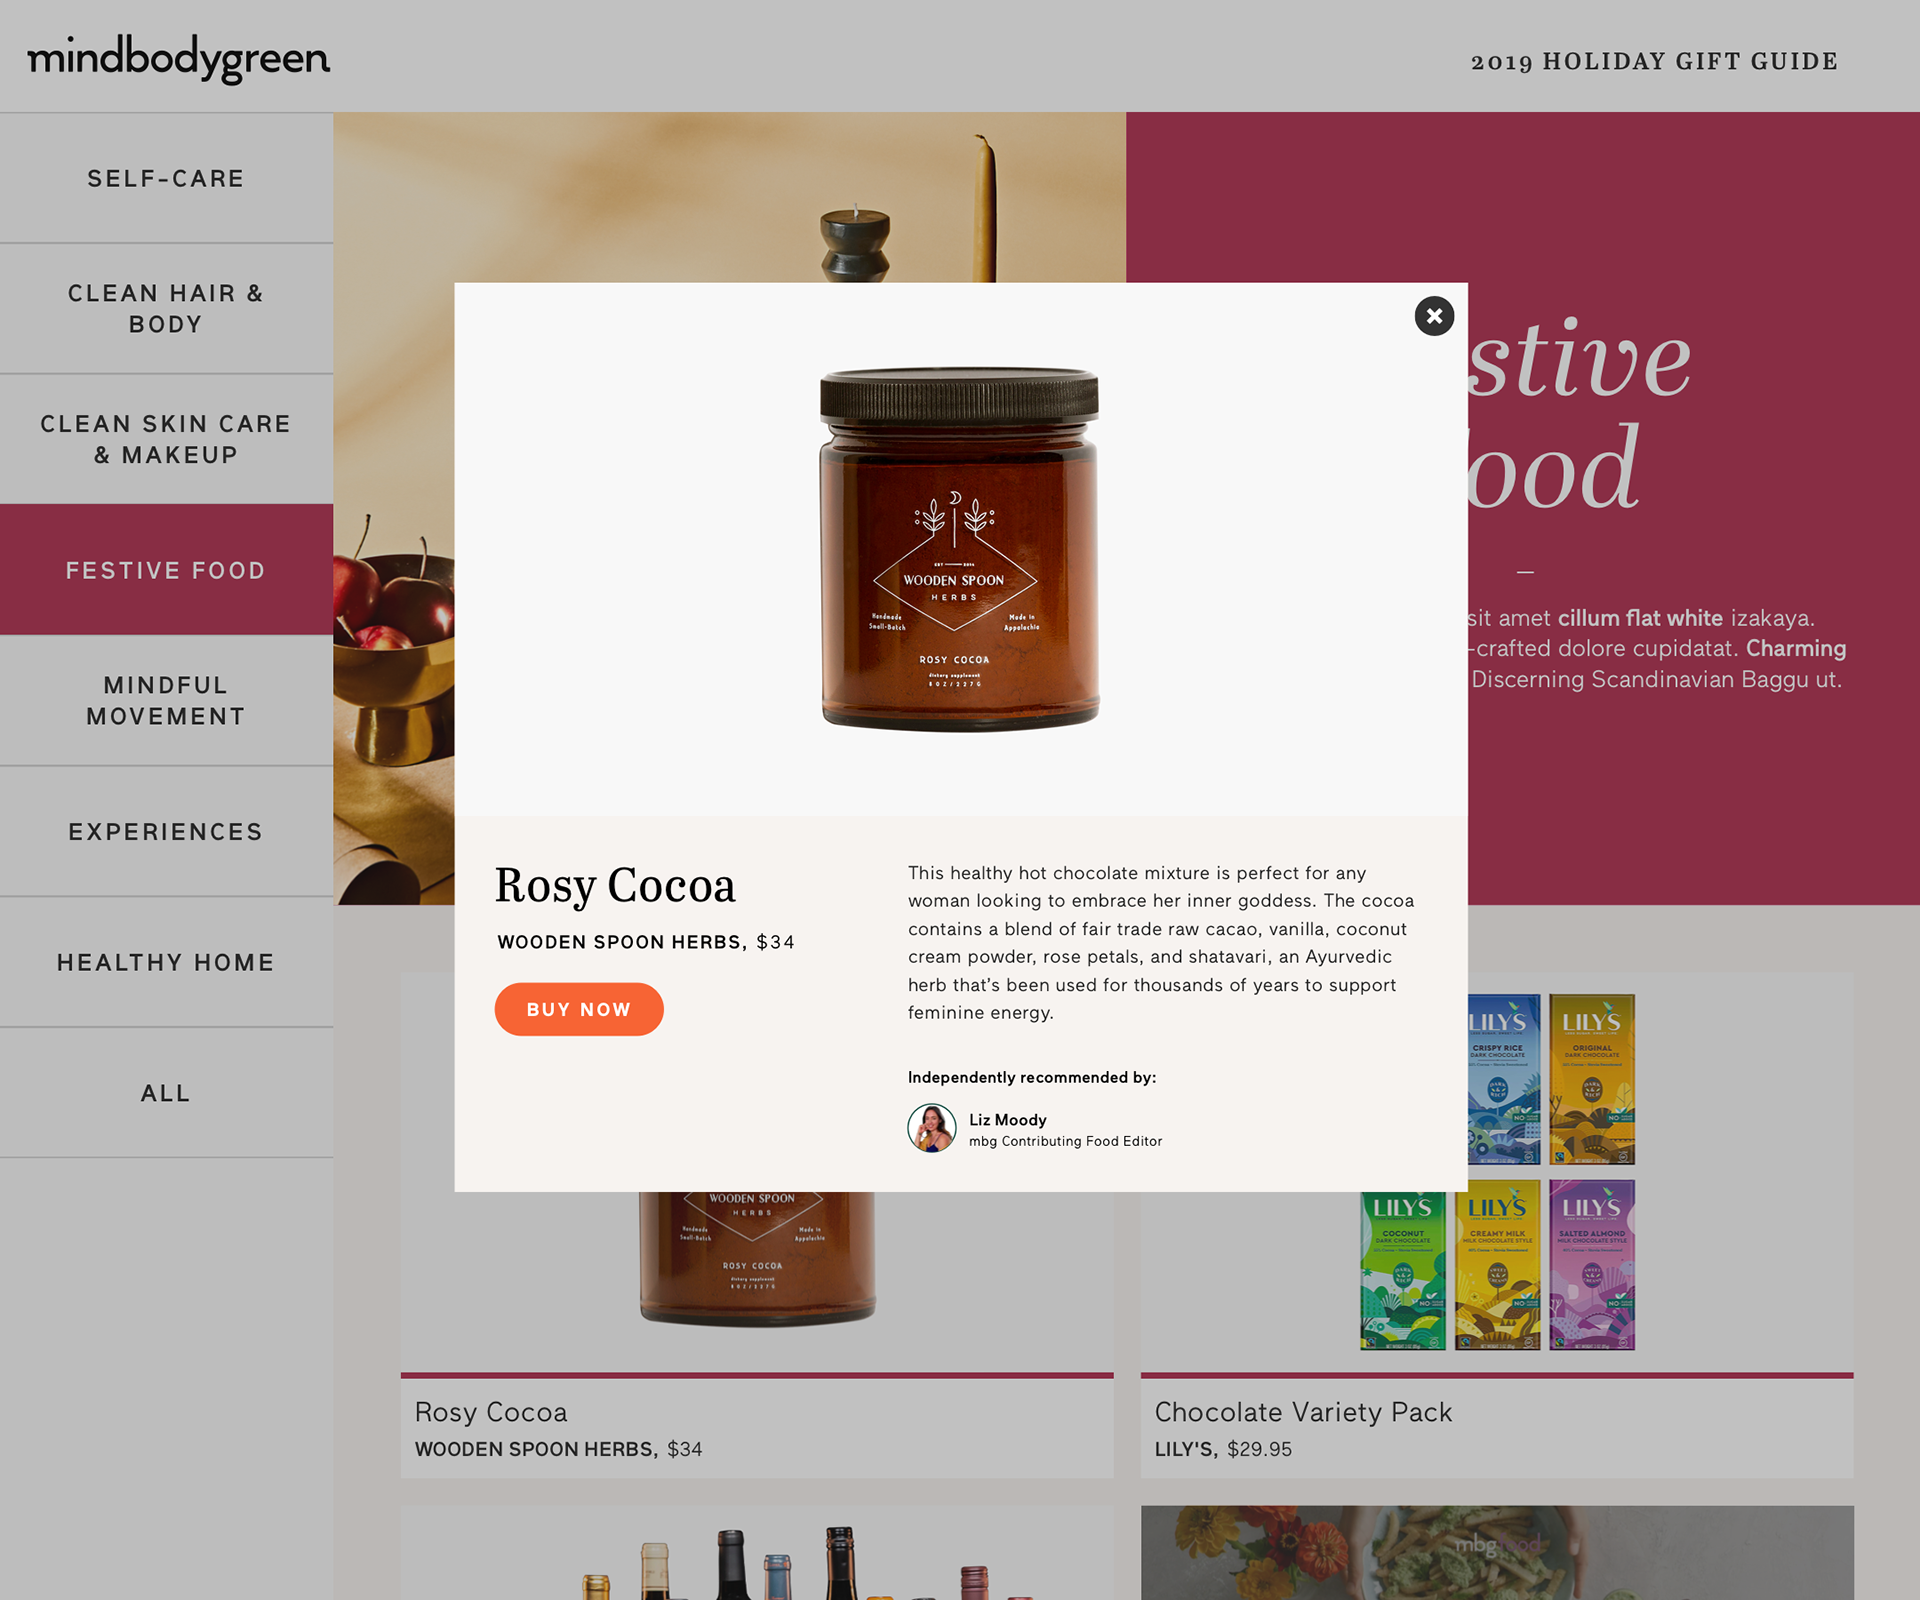Show All gift categories
Image resolution: width=1920 pixels, height=1600 pixels.
[x=166, y=1093]
